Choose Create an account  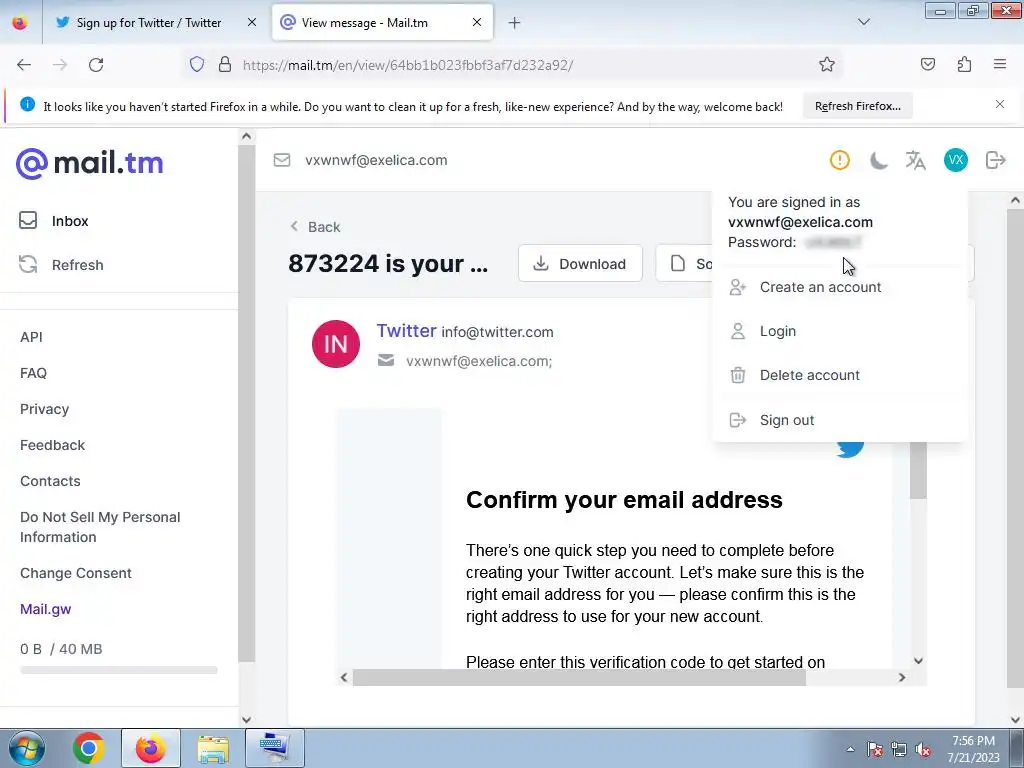pos(820,287)
